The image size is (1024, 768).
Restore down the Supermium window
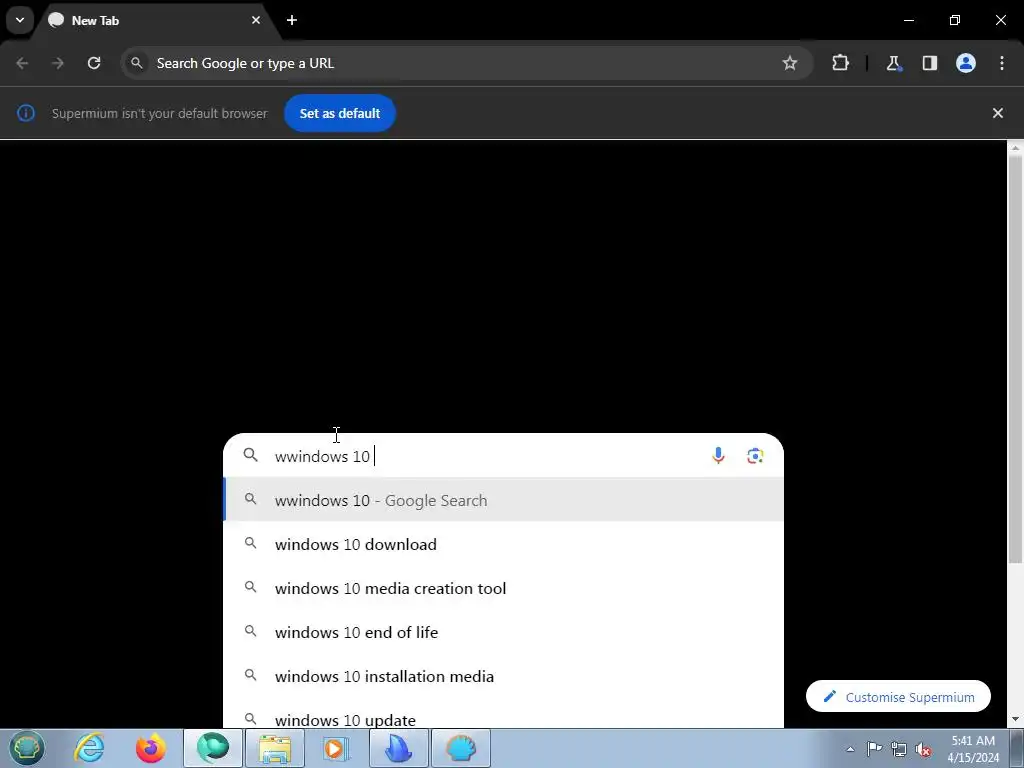[x=954, y=20]
